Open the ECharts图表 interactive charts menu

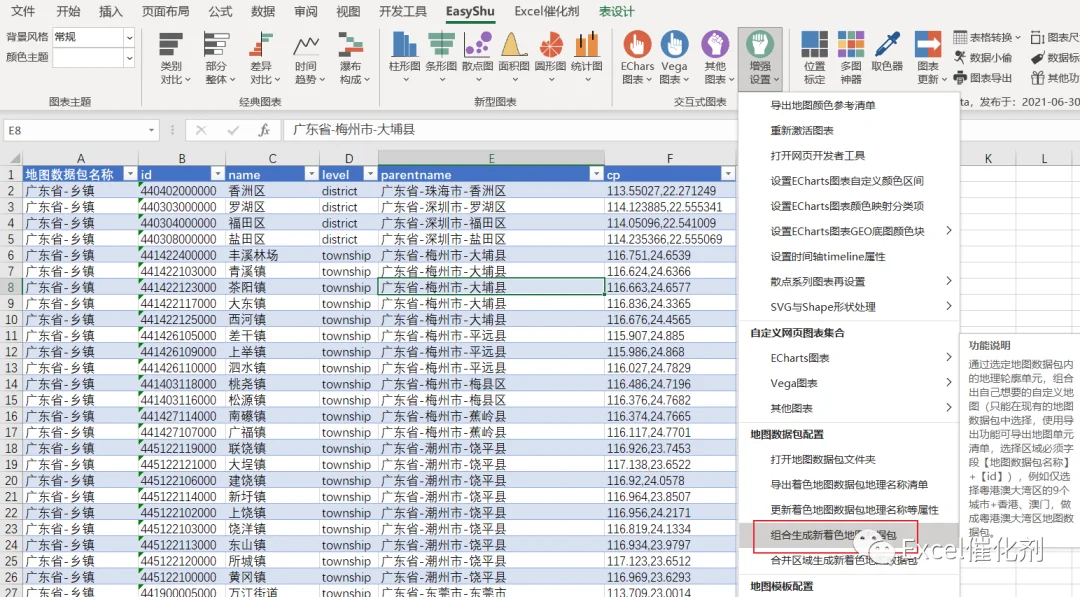click(x=637, y=59)
